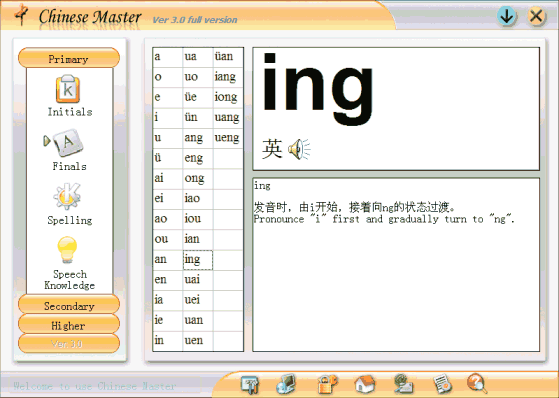The image size is (559, 398).
Task: Select the final "uang"
Action: click(228, 118)
